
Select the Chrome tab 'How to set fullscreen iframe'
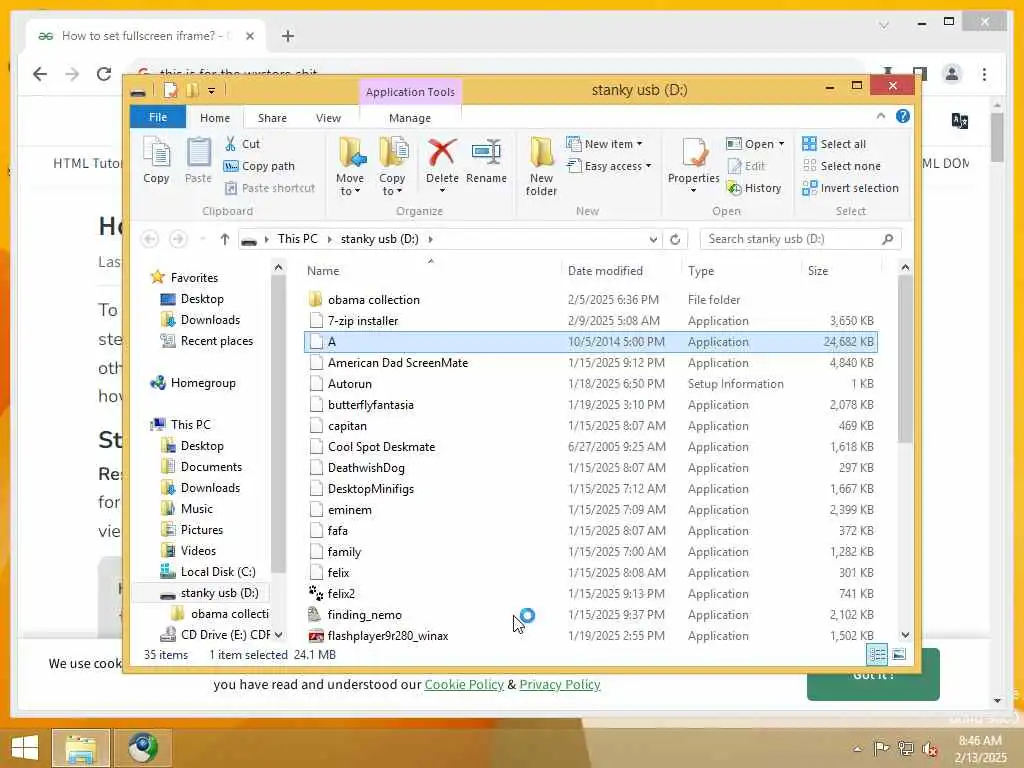146,36
